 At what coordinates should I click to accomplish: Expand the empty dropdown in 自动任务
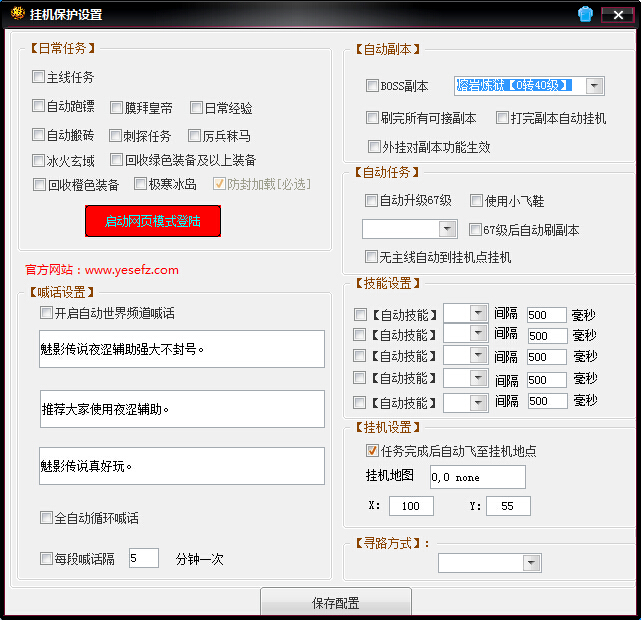click(448, 229)
